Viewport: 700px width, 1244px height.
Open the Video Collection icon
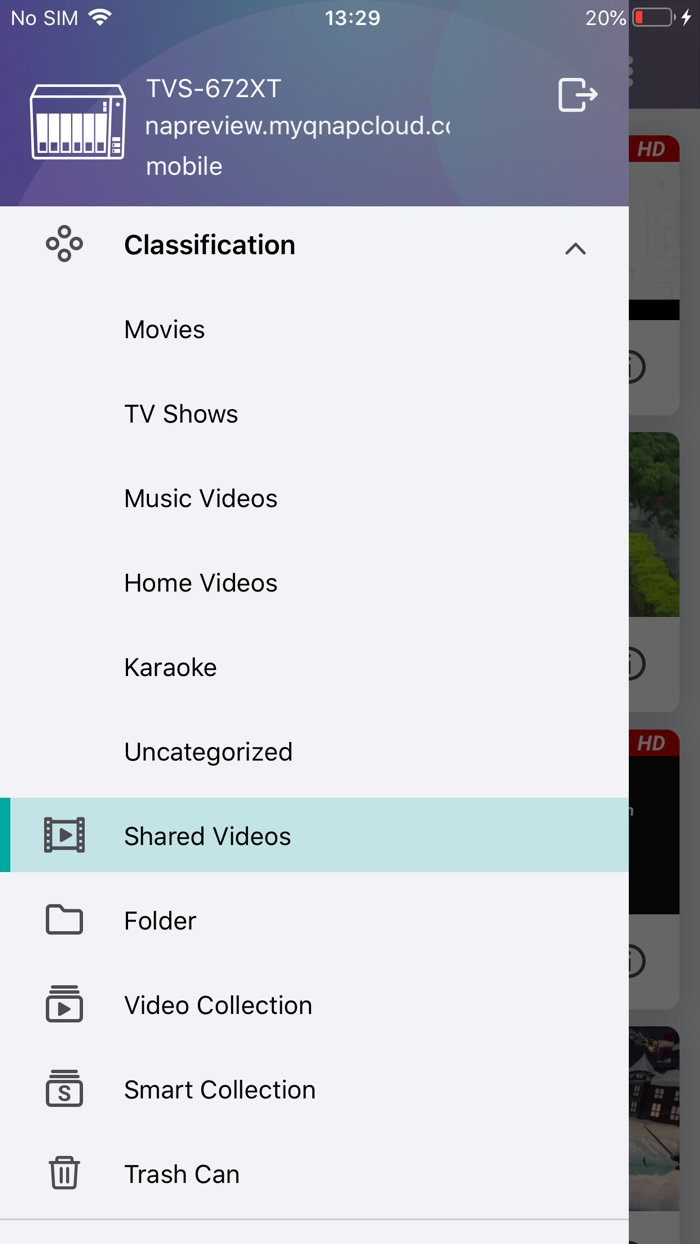63,1005
